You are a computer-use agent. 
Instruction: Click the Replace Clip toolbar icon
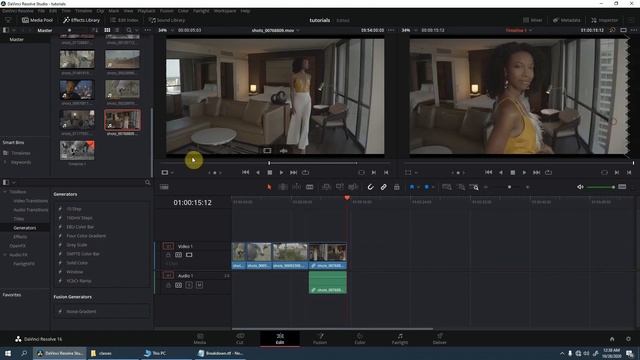click(353, 187)
